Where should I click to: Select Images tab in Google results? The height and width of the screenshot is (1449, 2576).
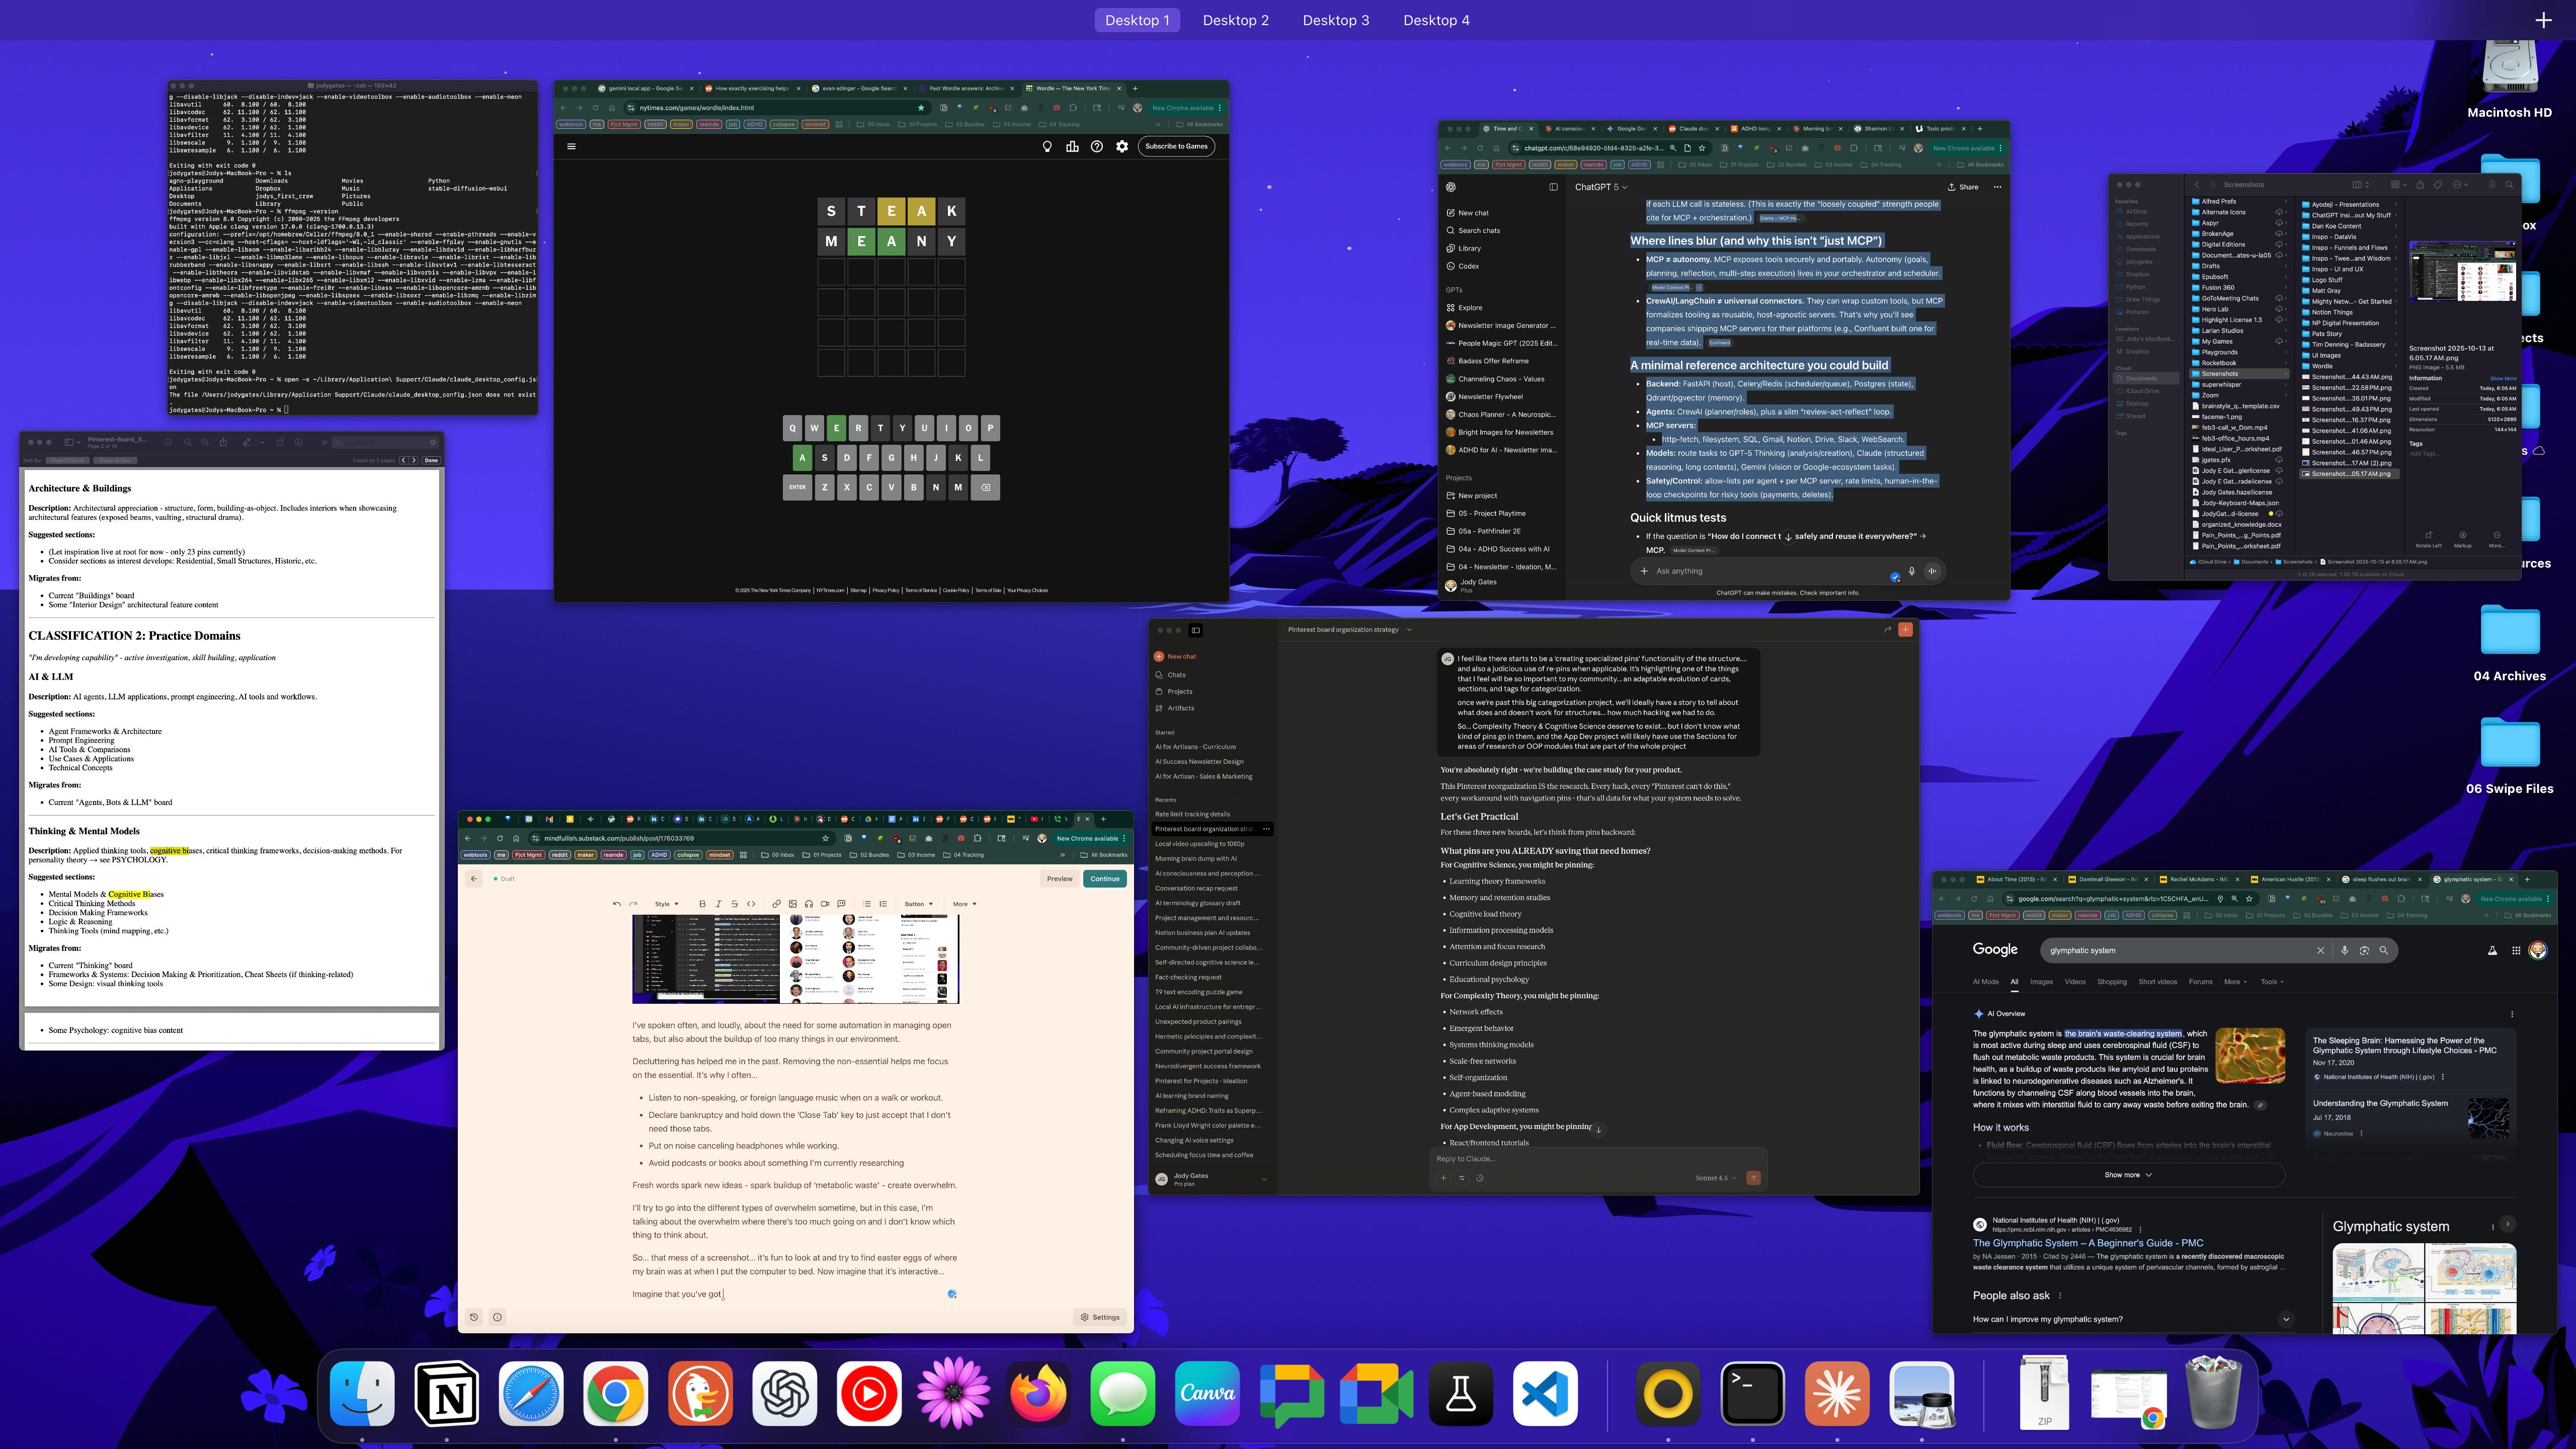pyautogui.click(x=2041, y=982)
